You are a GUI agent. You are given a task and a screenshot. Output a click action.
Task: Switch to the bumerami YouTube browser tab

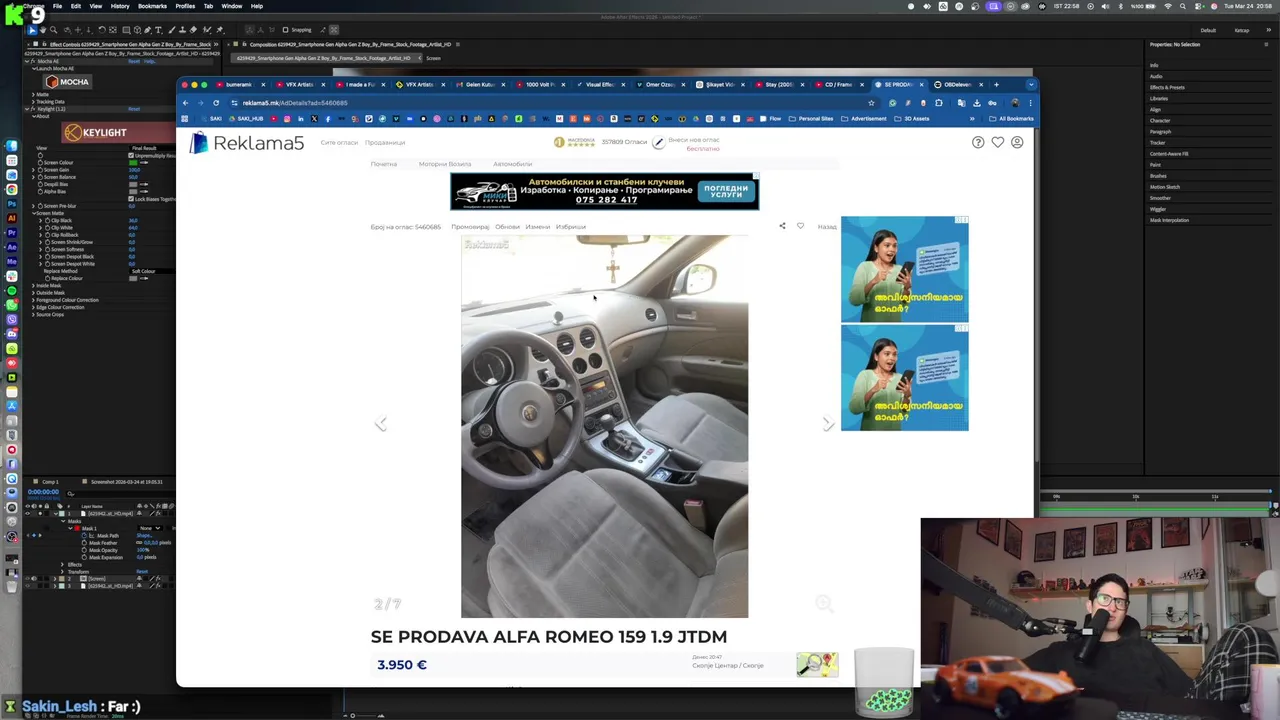click(238, 85)
